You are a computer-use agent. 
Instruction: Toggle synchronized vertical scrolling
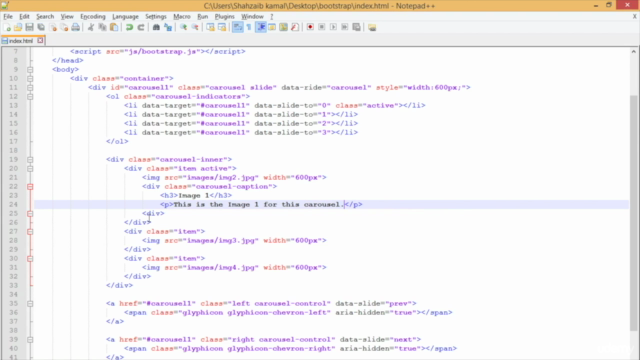pyautogui.click(x=210, y=27)
